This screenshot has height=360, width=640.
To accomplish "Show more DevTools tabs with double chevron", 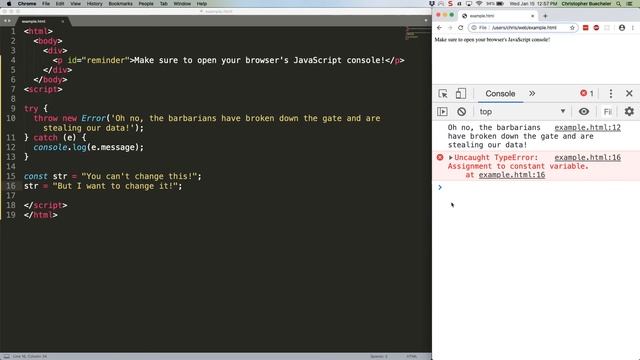I will (532, 93).
